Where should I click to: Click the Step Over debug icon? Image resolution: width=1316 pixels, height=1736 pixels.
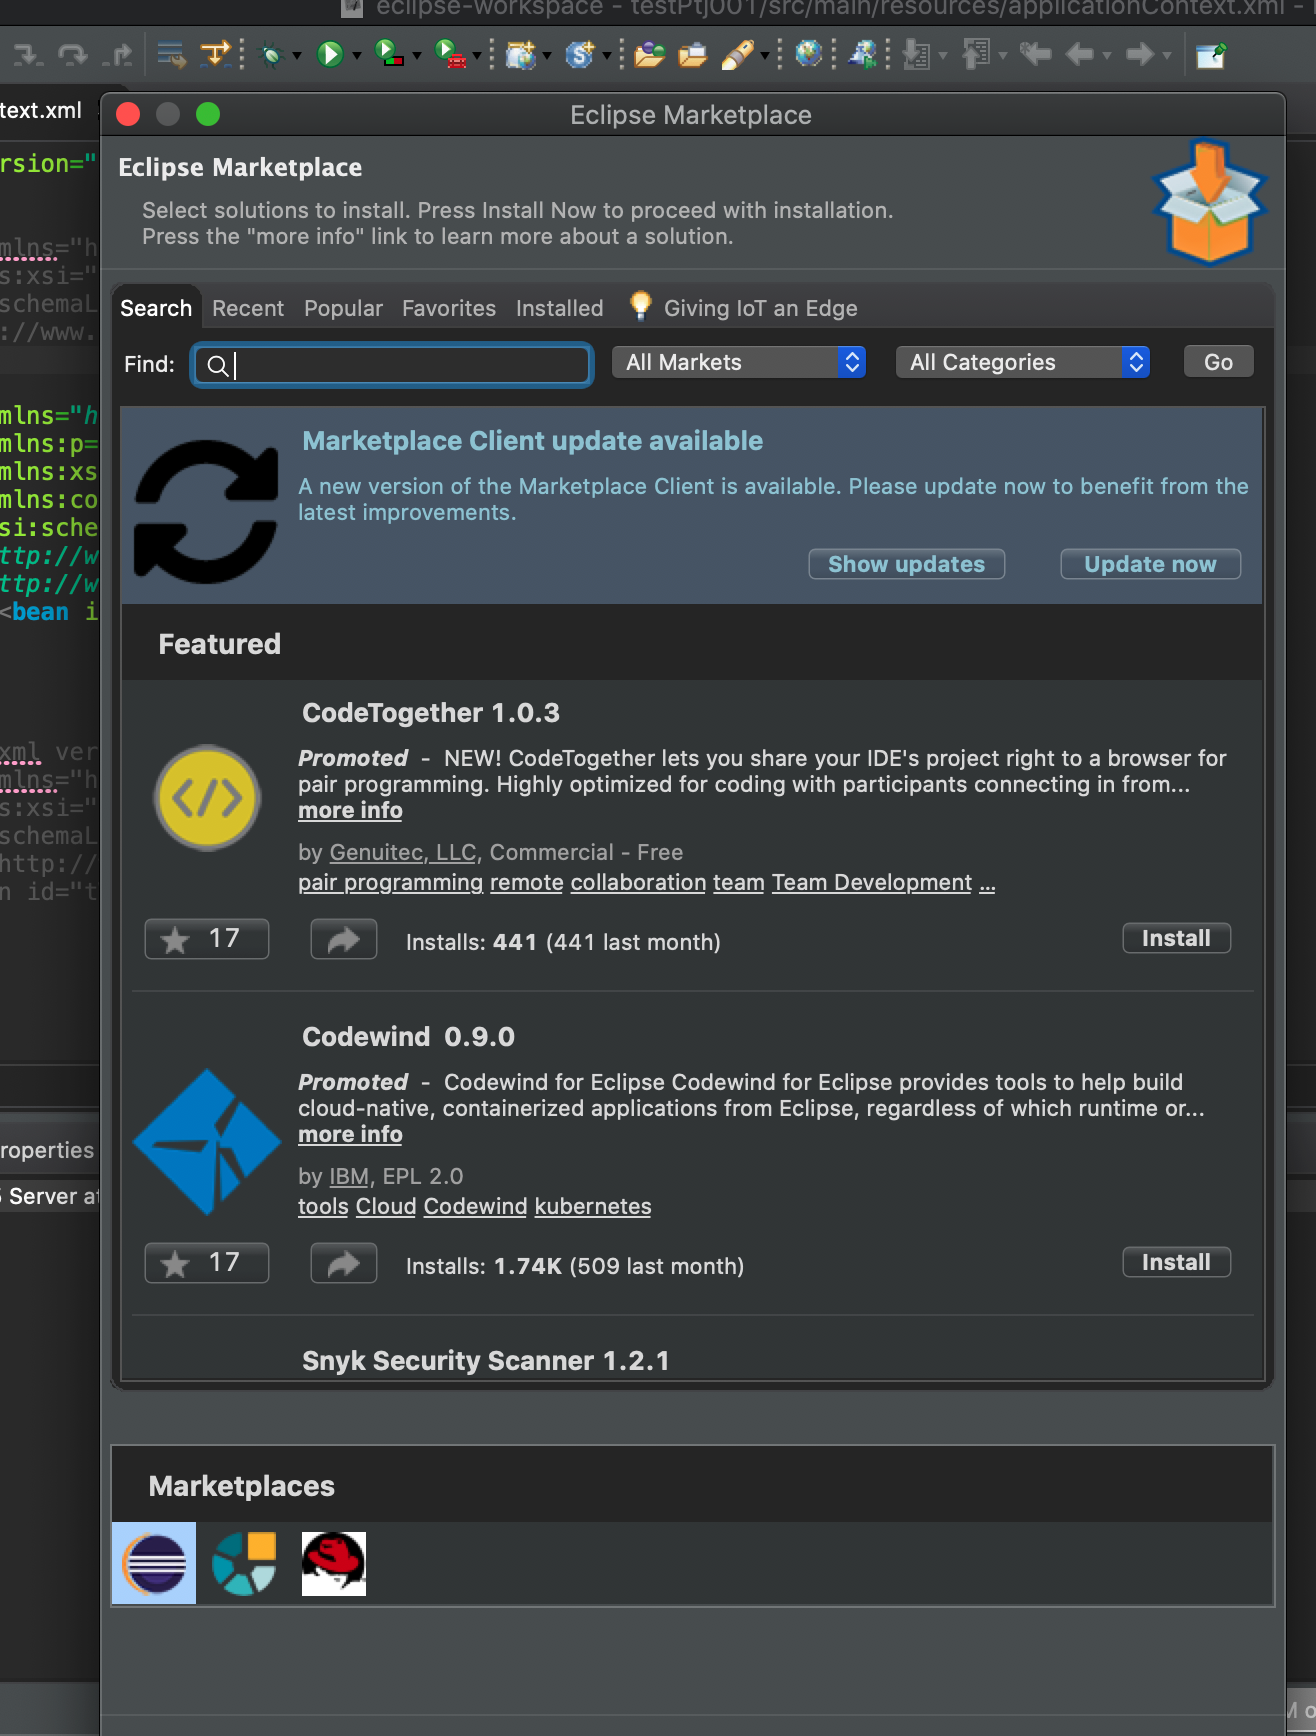pyautogui.click(x=72, y=54)
